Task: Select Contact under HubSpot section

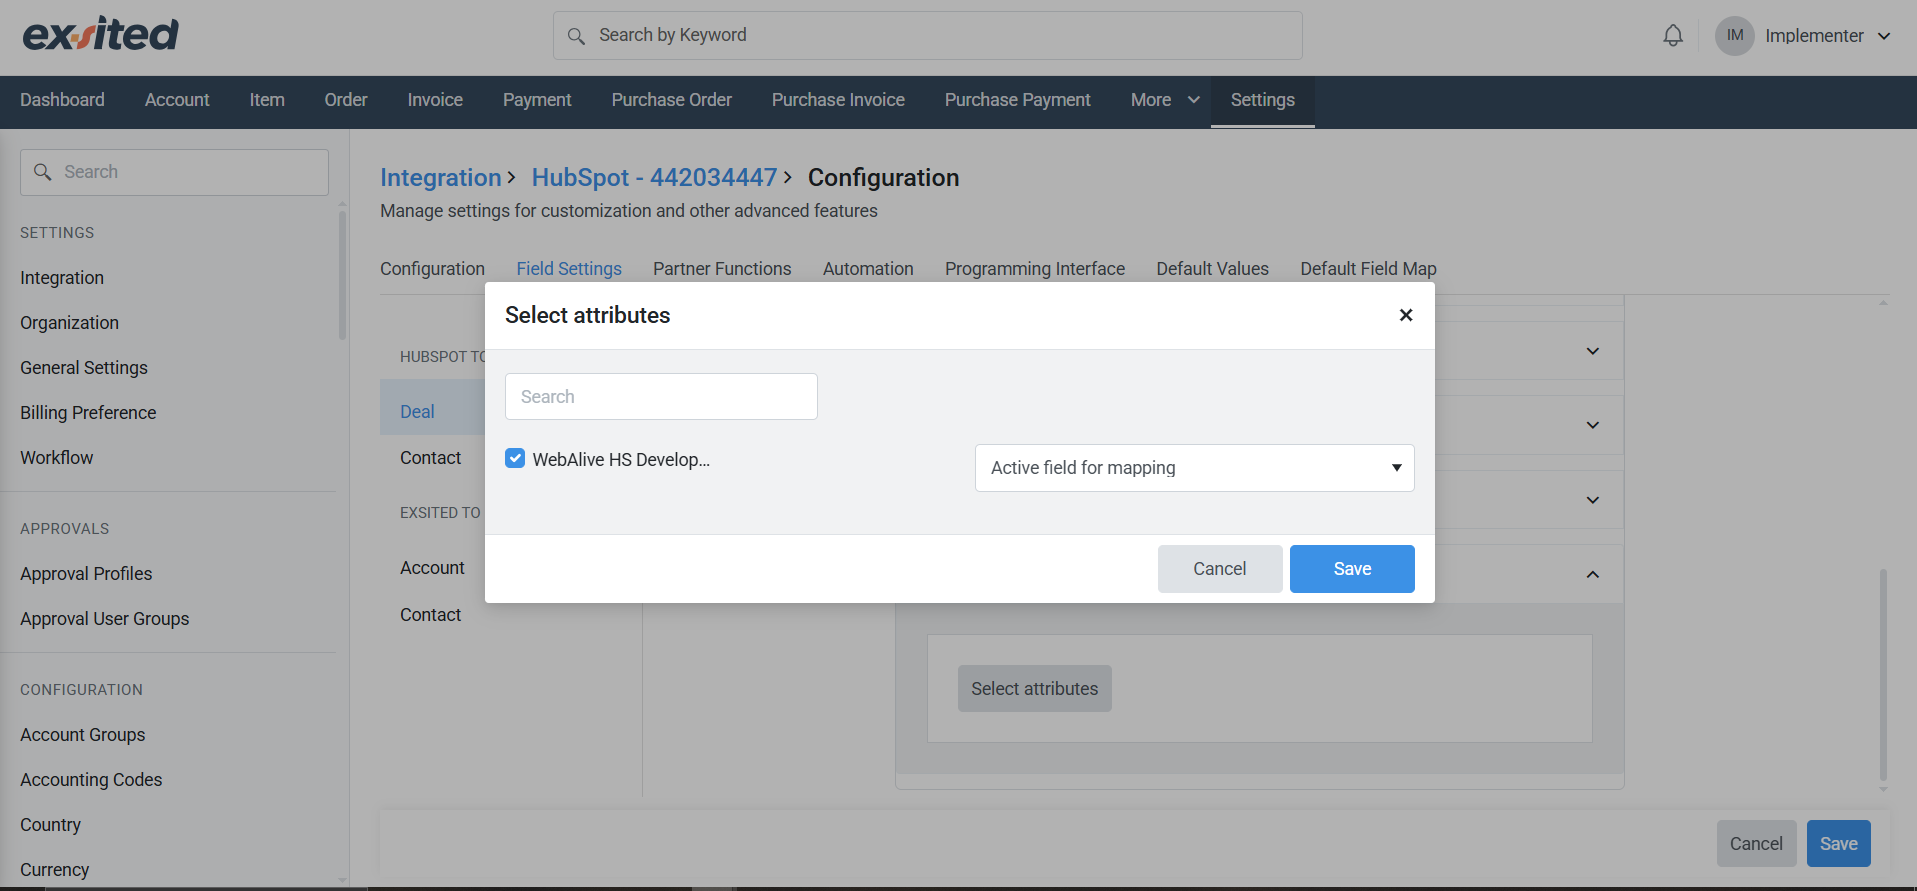Action: pyautogui.click(x=430, y=458)
